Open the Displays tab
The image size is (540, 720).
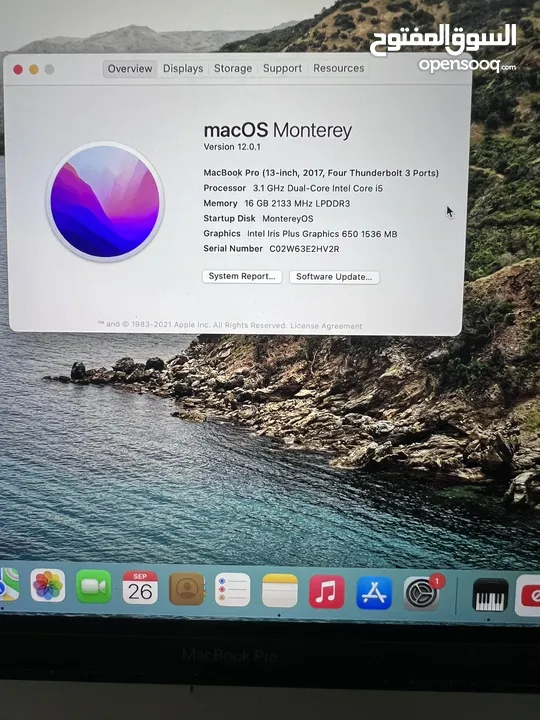(183, 69)
